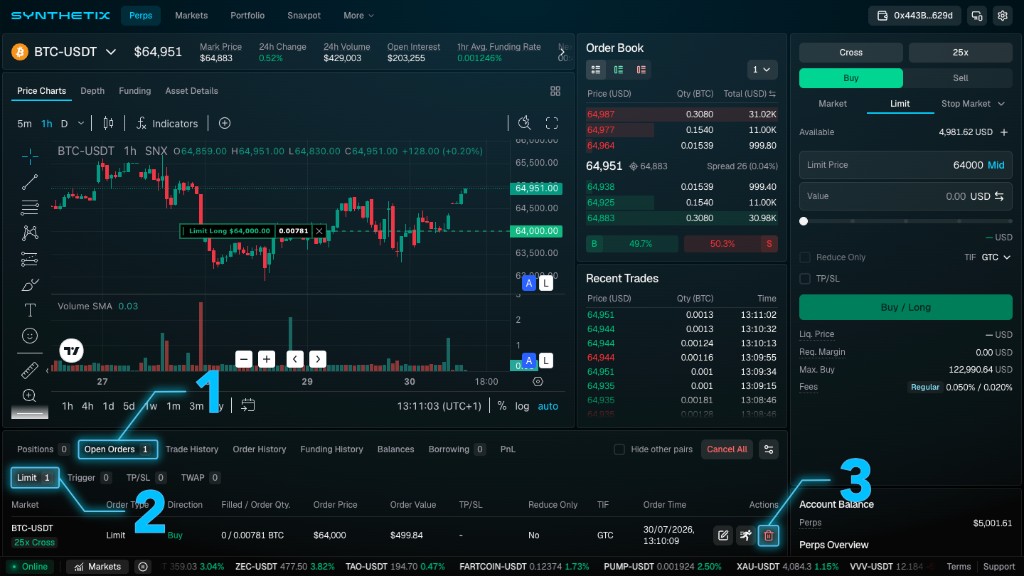1024x576 pixels.
Task: Swap value currency unit icon
Action: pyautogui.click(x=999, y=196)
